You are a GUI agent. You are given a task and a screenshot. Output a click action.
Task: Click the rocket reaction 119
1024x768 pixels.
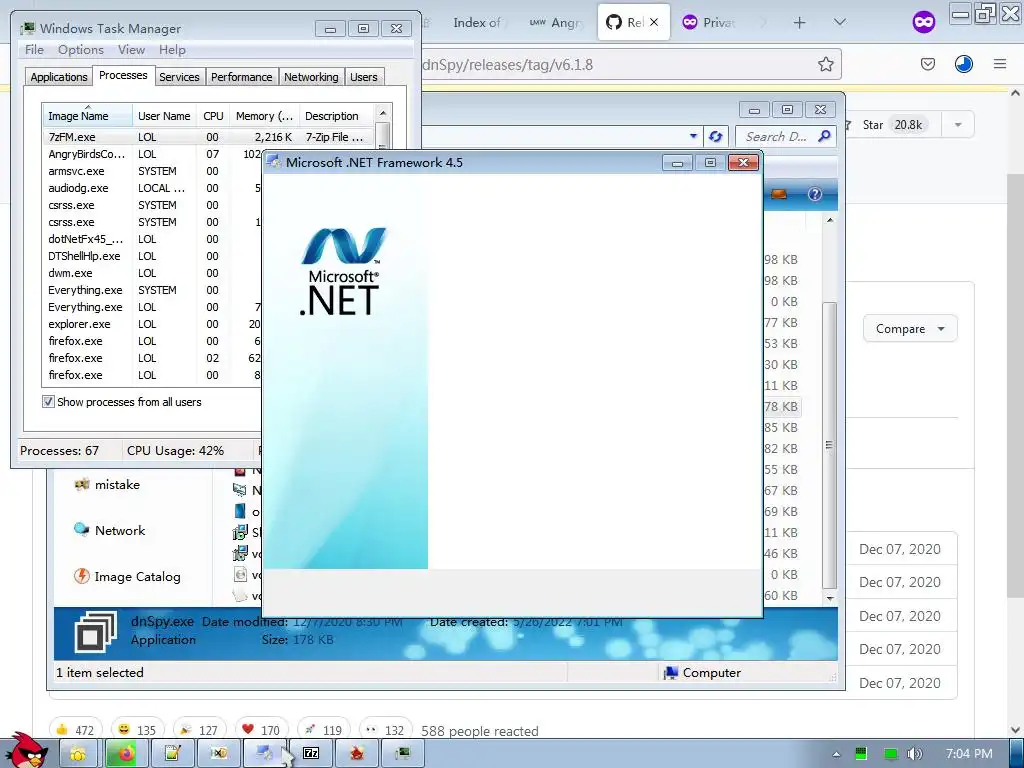point(323,729)
